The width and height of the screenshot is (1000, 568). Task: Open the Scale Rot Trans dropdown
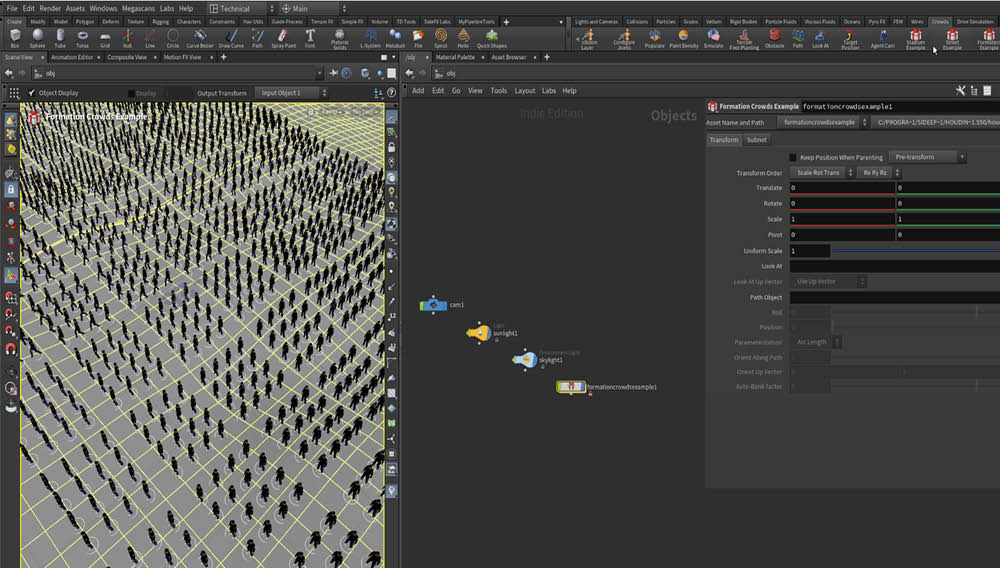coord(821,173)
